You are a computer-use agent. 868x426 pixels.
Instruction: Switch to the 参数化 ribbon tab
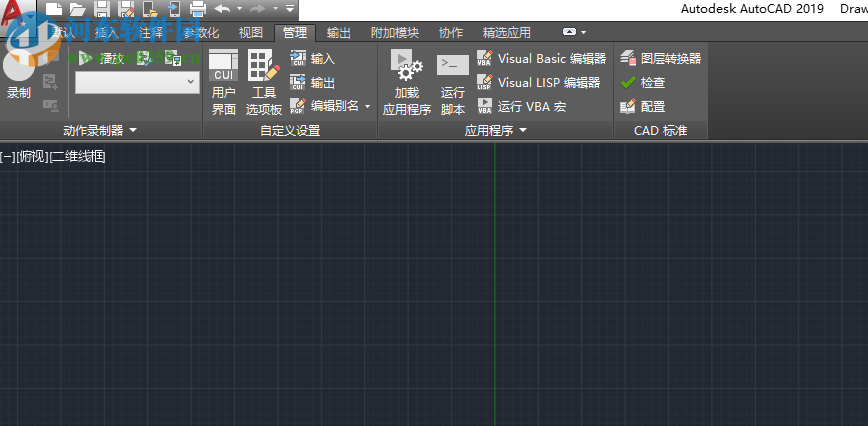pyautogui.click(x=202, y=33)
